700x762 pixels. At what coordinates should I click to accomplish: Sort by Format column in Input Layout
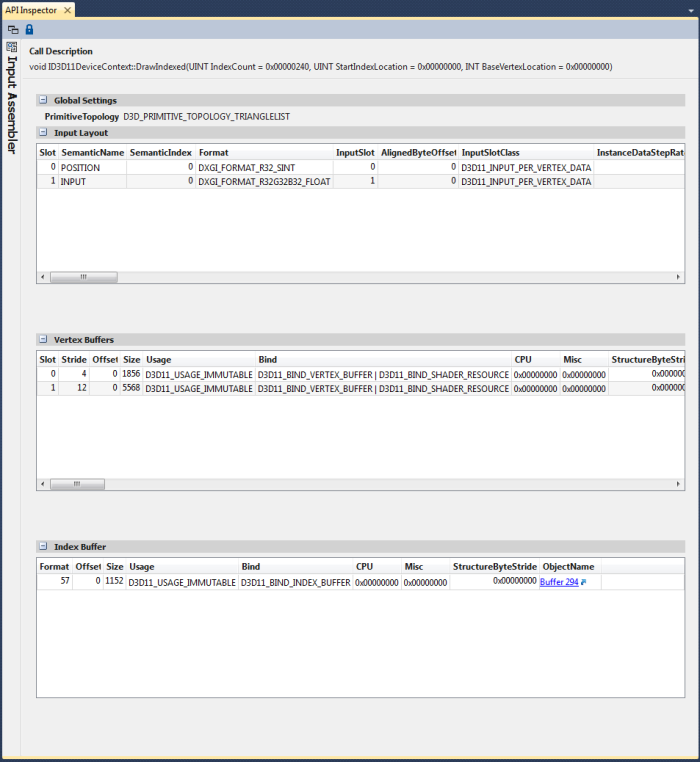[264, 152]
